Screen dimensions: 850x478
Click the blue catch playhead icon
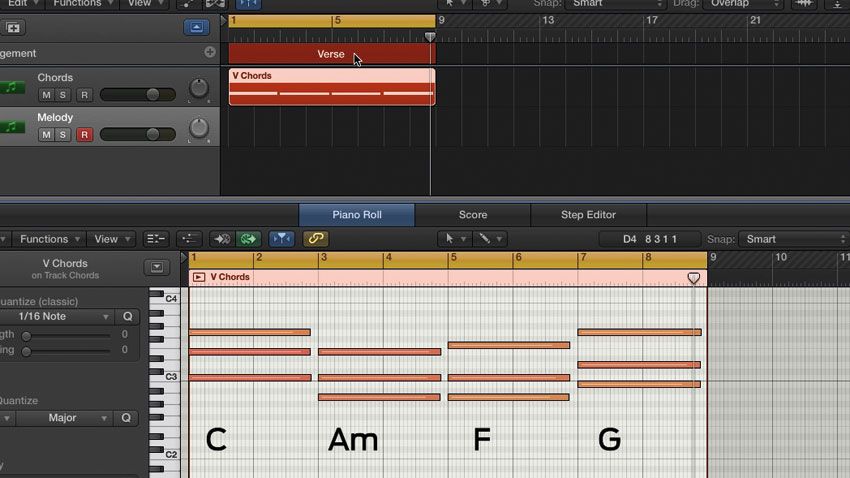pyautogui.click(x=281, y=238)
